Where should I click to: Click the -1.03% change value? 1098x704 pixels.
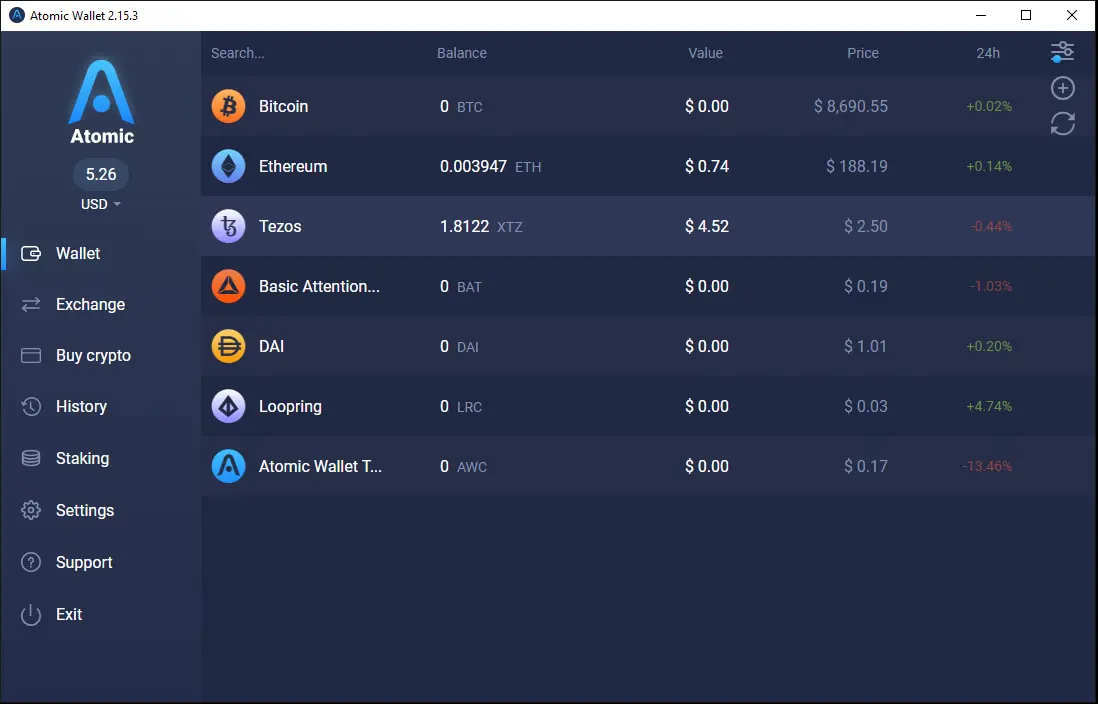[x=991, y=287]
